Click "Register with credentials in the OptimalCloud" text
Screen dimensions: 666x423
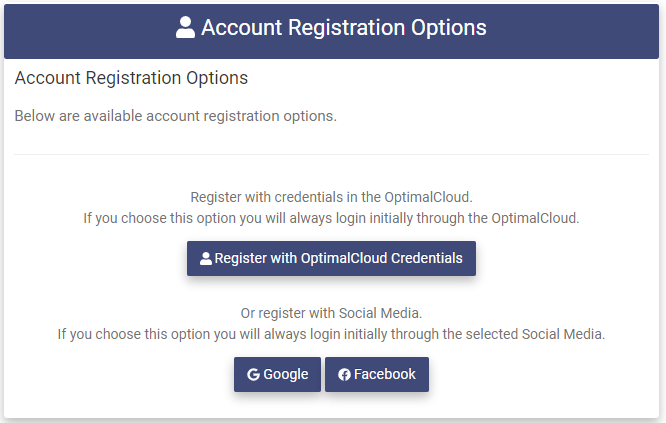point(331,197)
